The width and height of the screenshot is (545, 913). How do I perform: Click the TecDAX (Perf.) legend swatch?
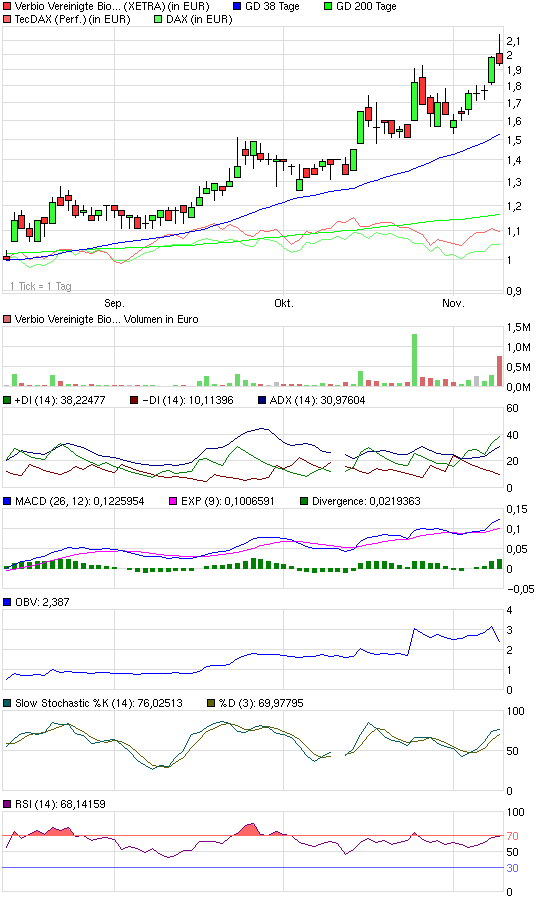tap(7, 20)
